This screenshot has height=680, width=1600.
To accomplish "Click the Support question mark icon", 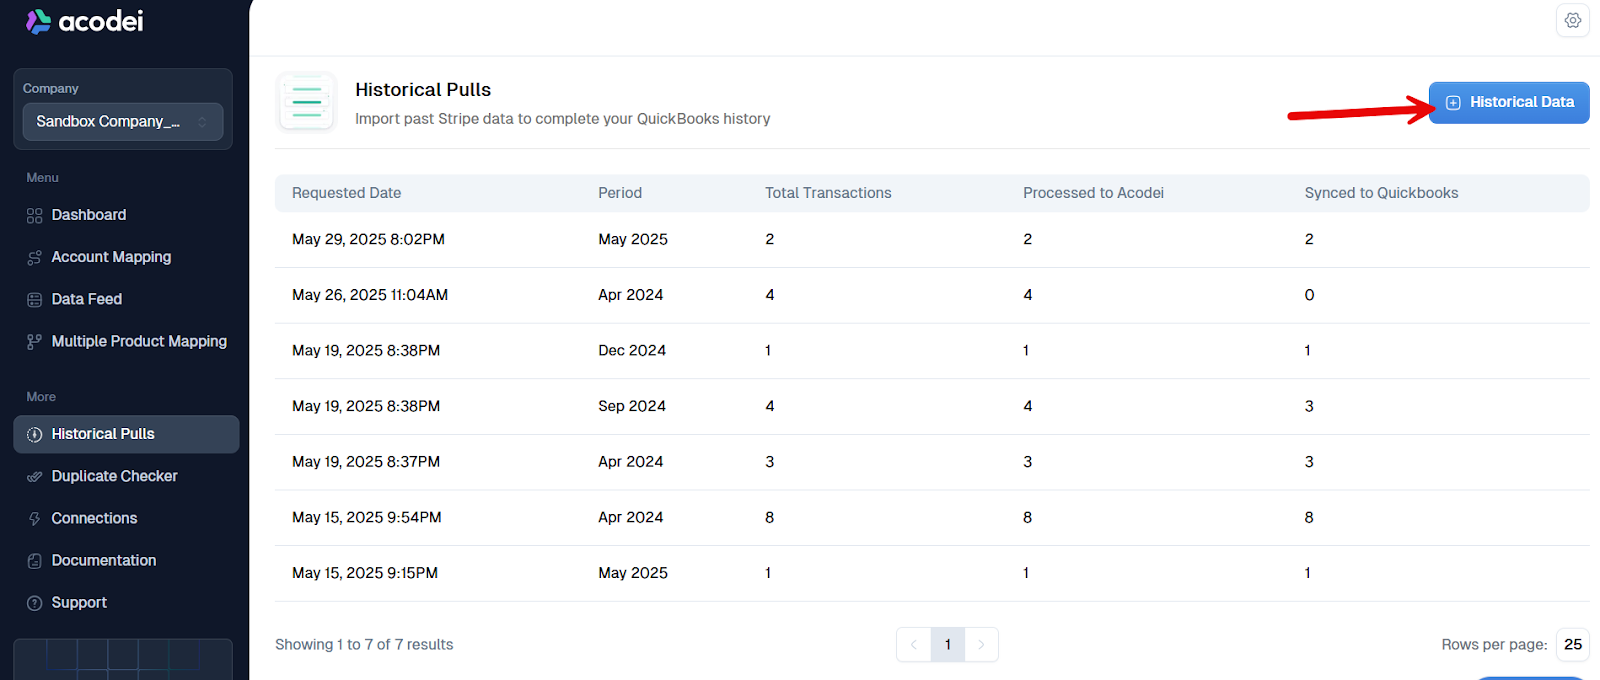I will tap(35, 603).
